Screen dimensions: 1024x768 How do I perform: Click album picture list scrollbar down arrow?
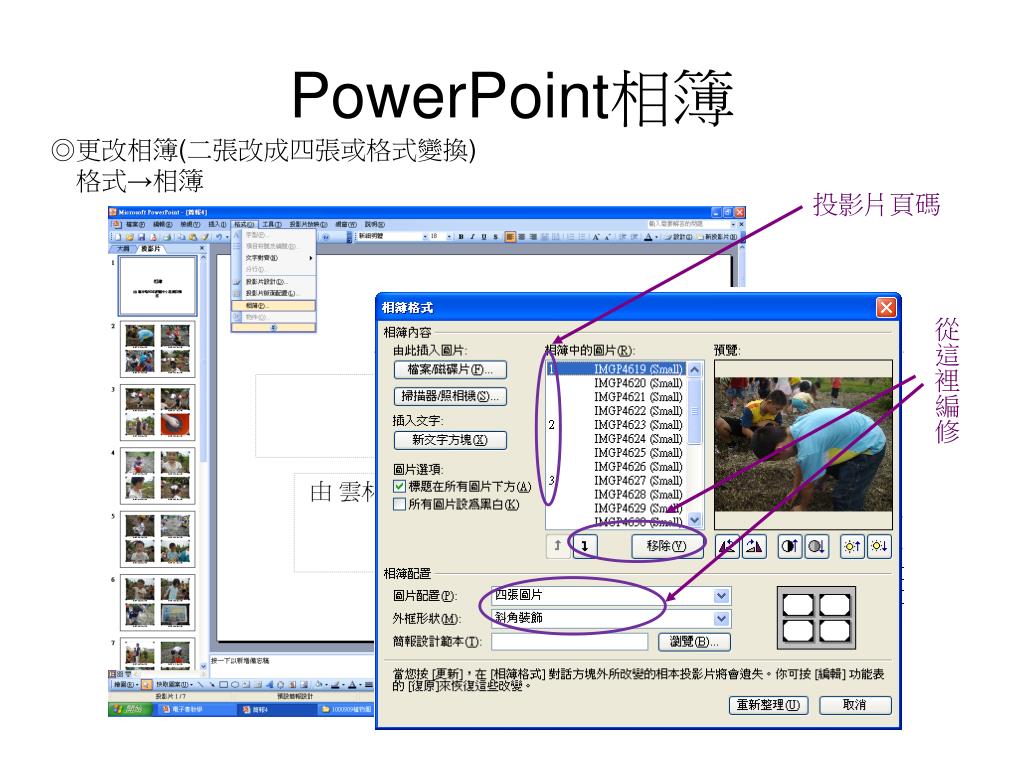[695, 520]
